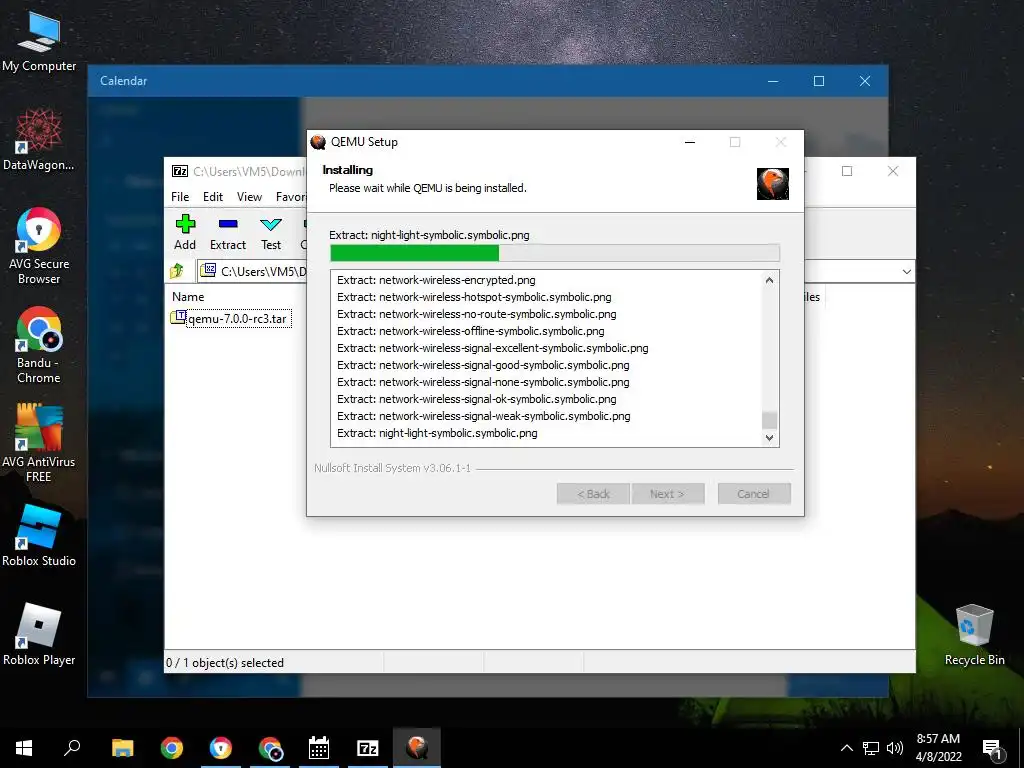The height and width of the screenshot is (768, 1024).
Task: Click the 7-Zip address path field
Action: coord(263,271)
